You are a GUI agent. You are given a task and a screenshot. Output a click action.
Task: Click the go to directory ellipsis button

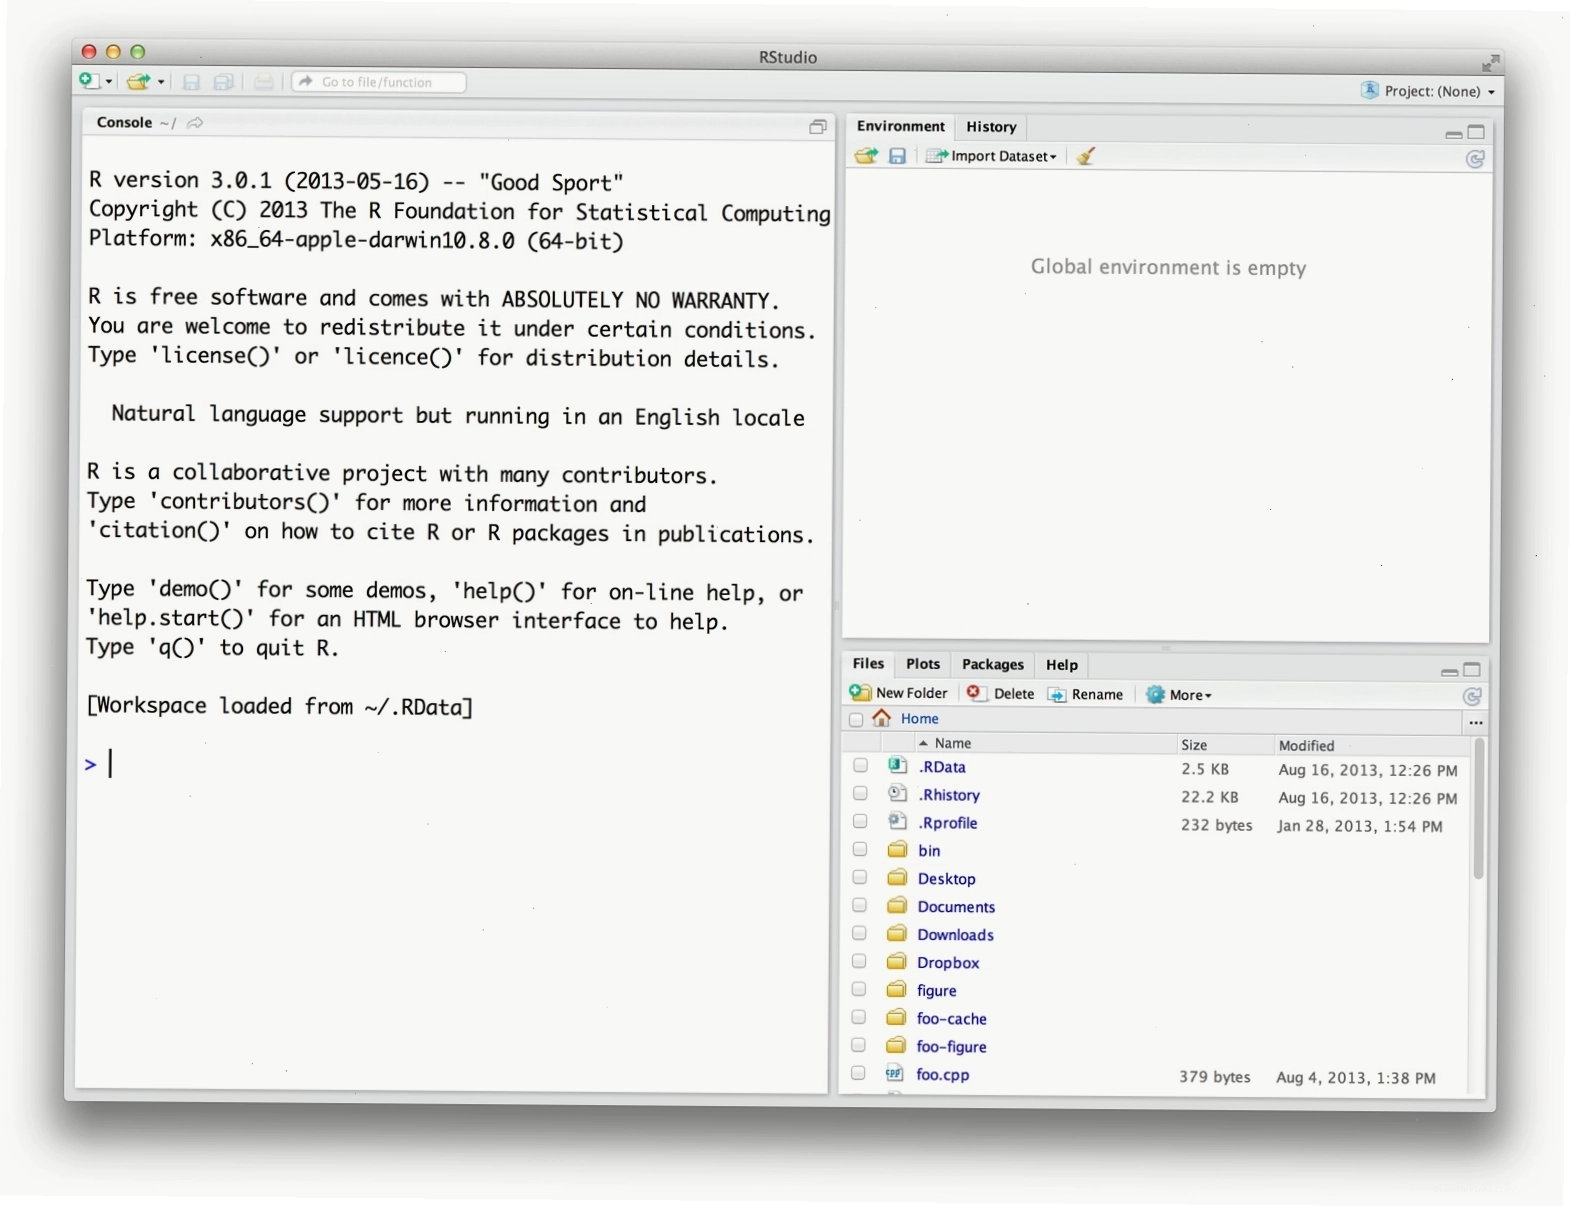pos(1475,722)
